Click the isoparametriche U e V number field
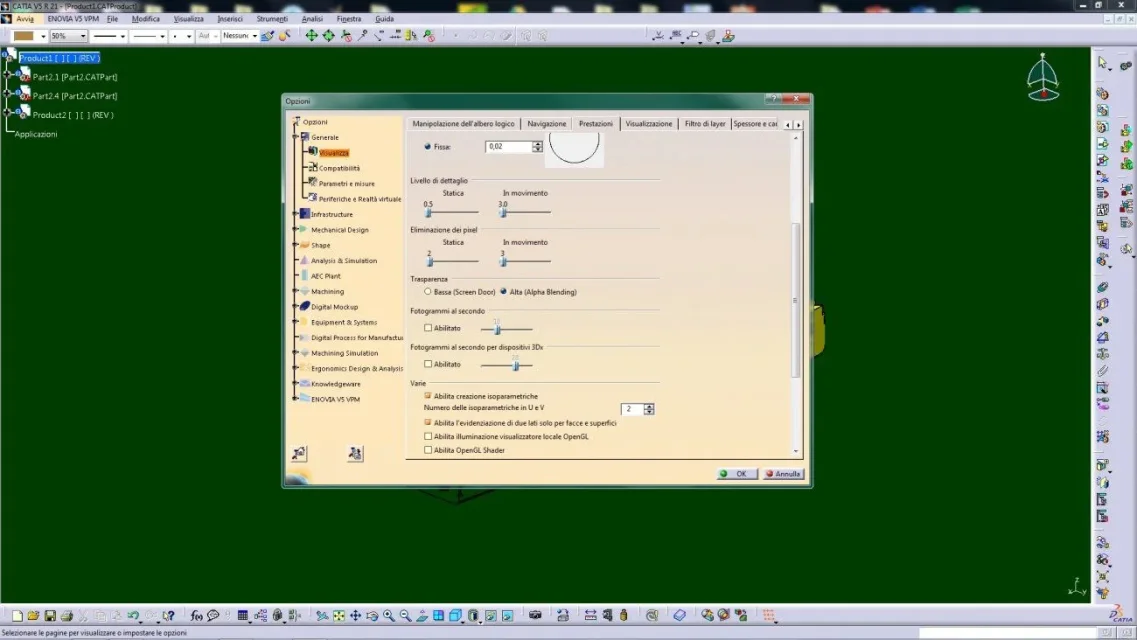The image size is (1137, 640). (x=632, y=409)
